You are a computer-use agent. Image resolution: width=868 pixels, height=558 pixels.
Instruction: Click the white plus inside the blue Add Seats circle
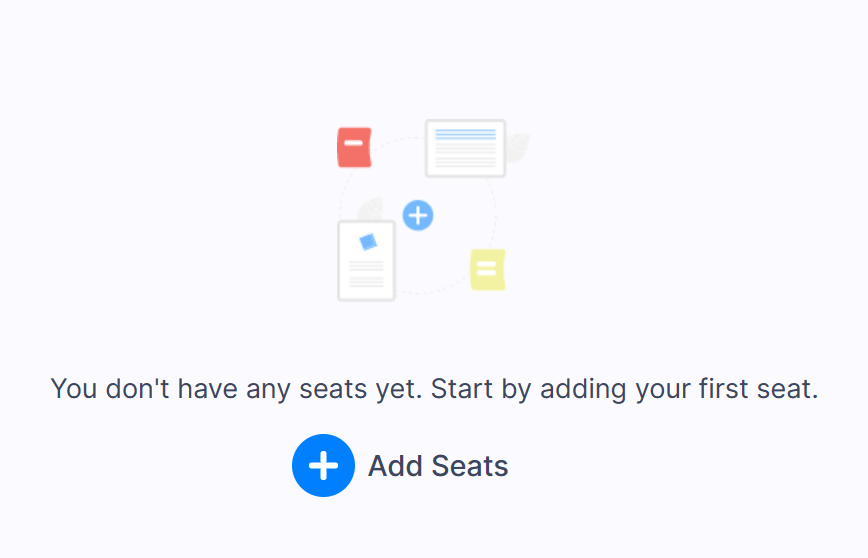(323, 466)
